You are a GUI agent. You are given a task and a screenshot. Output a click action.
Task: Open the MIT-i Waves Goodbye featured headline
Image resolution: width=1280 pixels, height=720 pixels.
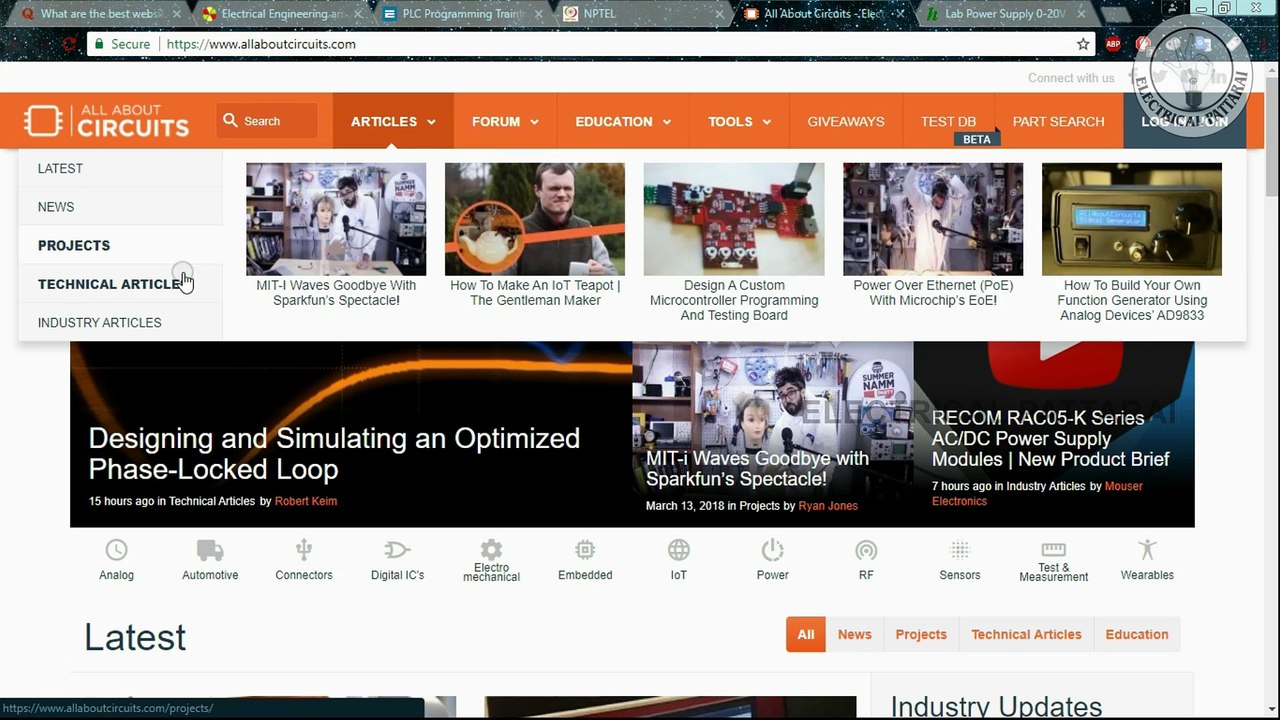tap(757, 468)
